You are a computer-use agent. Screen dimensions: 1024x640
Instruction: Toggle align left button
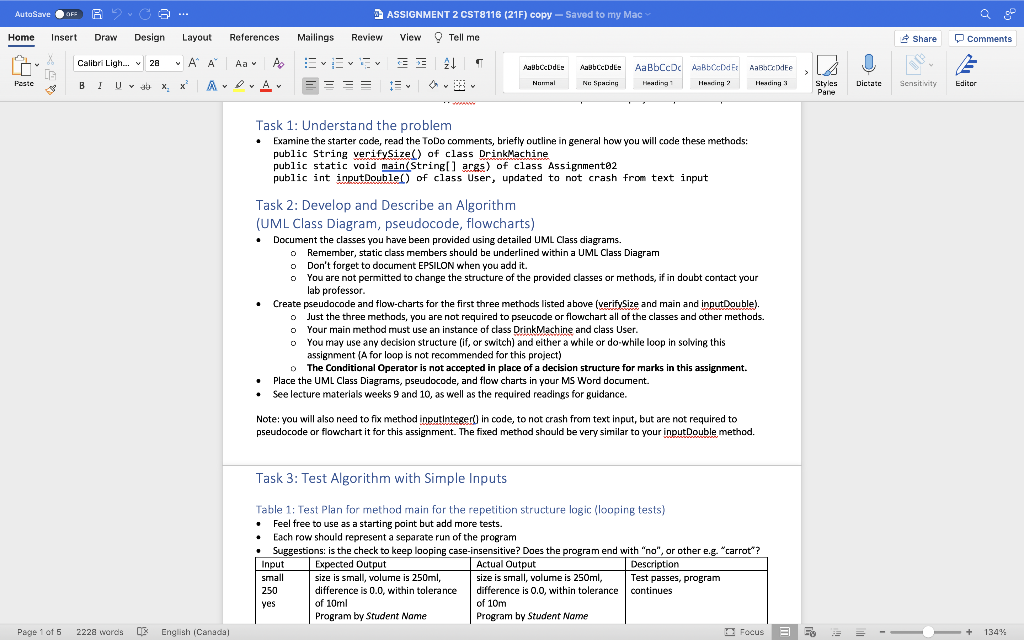(x=311, y=86)
